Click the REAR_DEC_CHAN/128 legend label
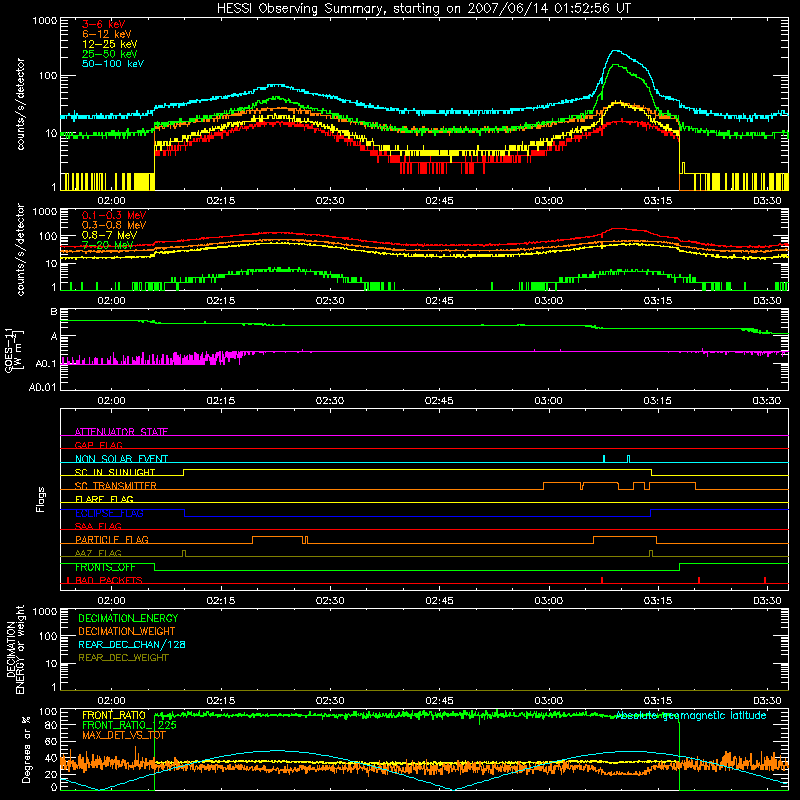This screenshot has height=800, width=800. coord(132,644)
